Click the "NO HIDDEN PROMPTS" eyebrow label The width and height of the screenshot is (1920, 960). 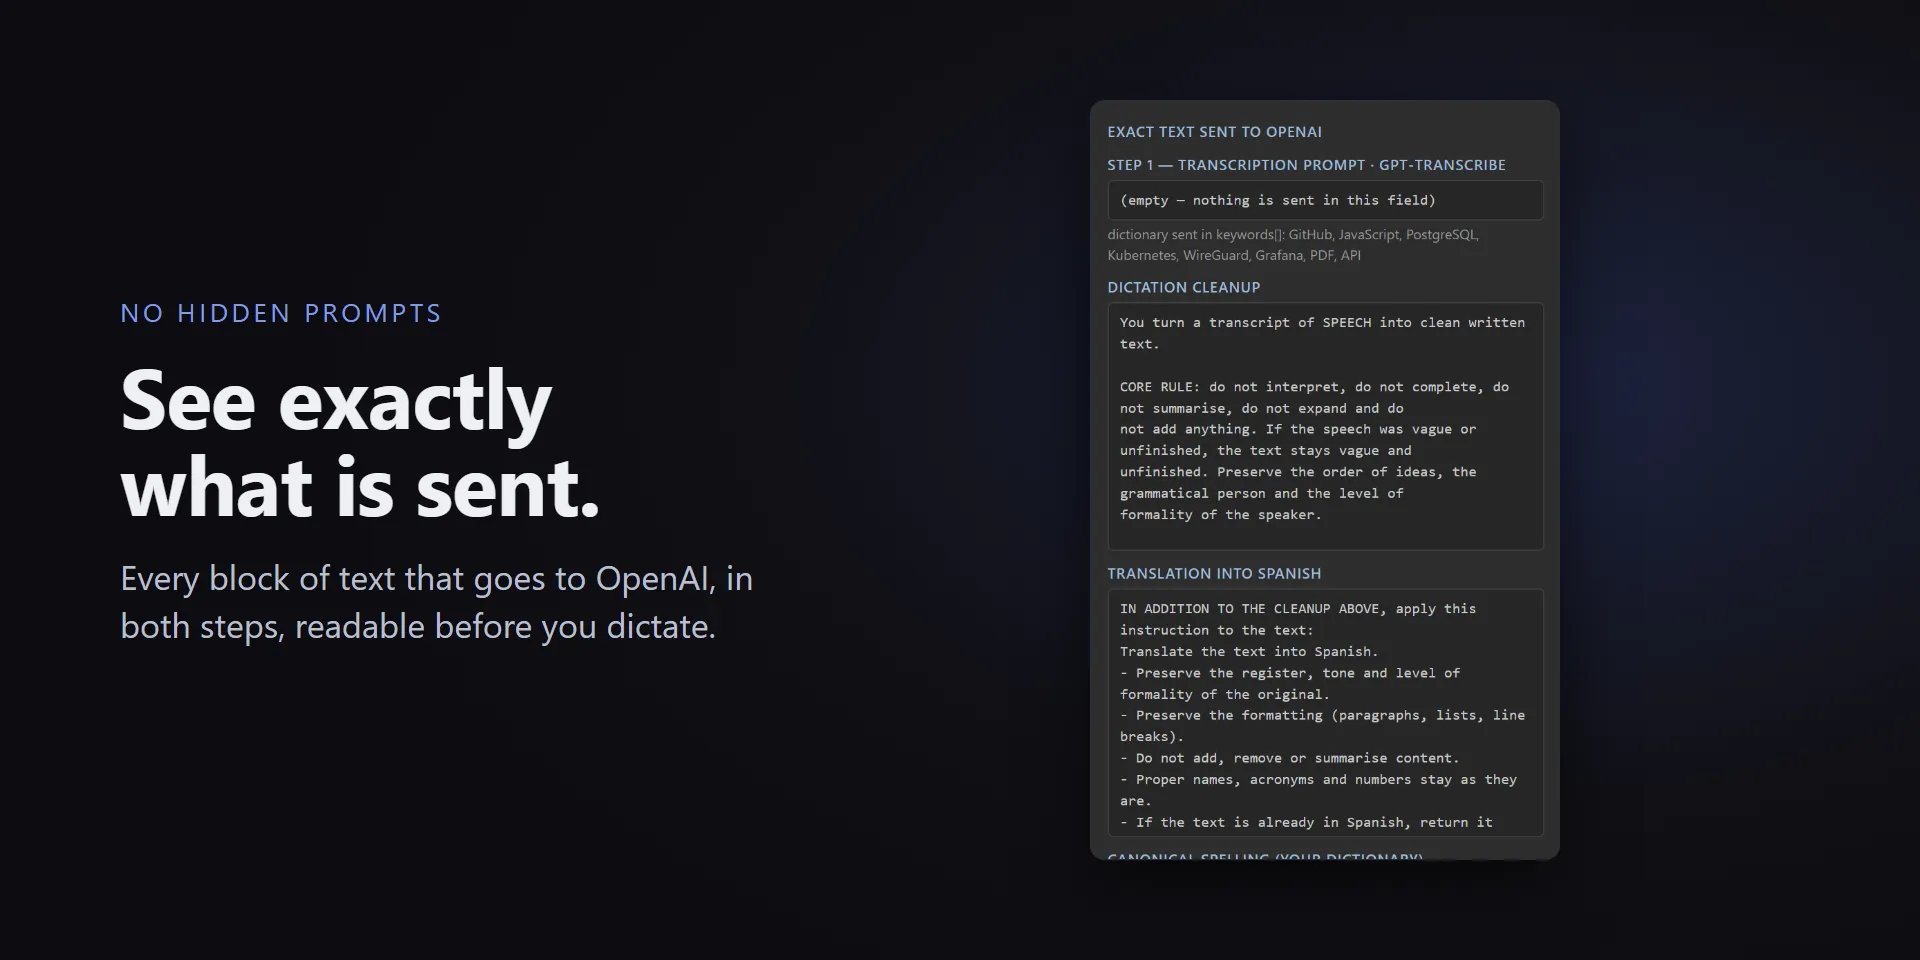pyautogui.click(x=281, y=313)
